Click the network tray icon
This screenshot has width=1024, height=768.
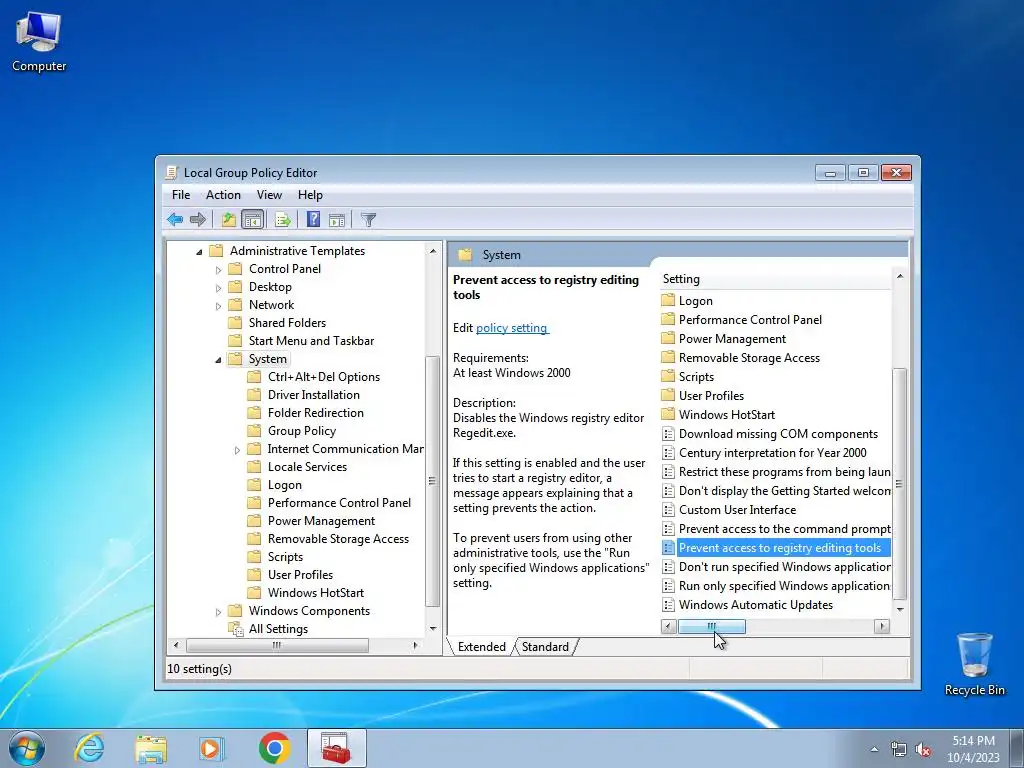pyautogui.click(x=899, y=750)
